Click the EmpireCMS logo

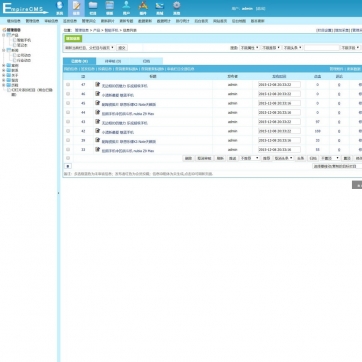coord(25,8)
